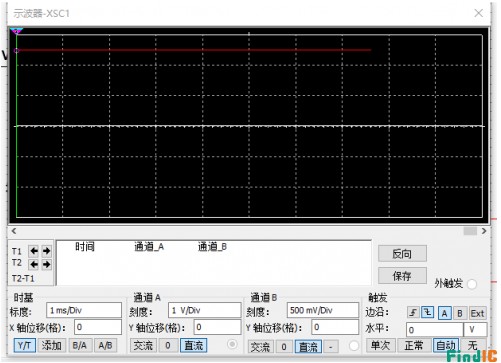Viewport: 501px width, 363px height.
Task: Open Channel A 1 V/Div scale field
Action: tap(204, 310)
